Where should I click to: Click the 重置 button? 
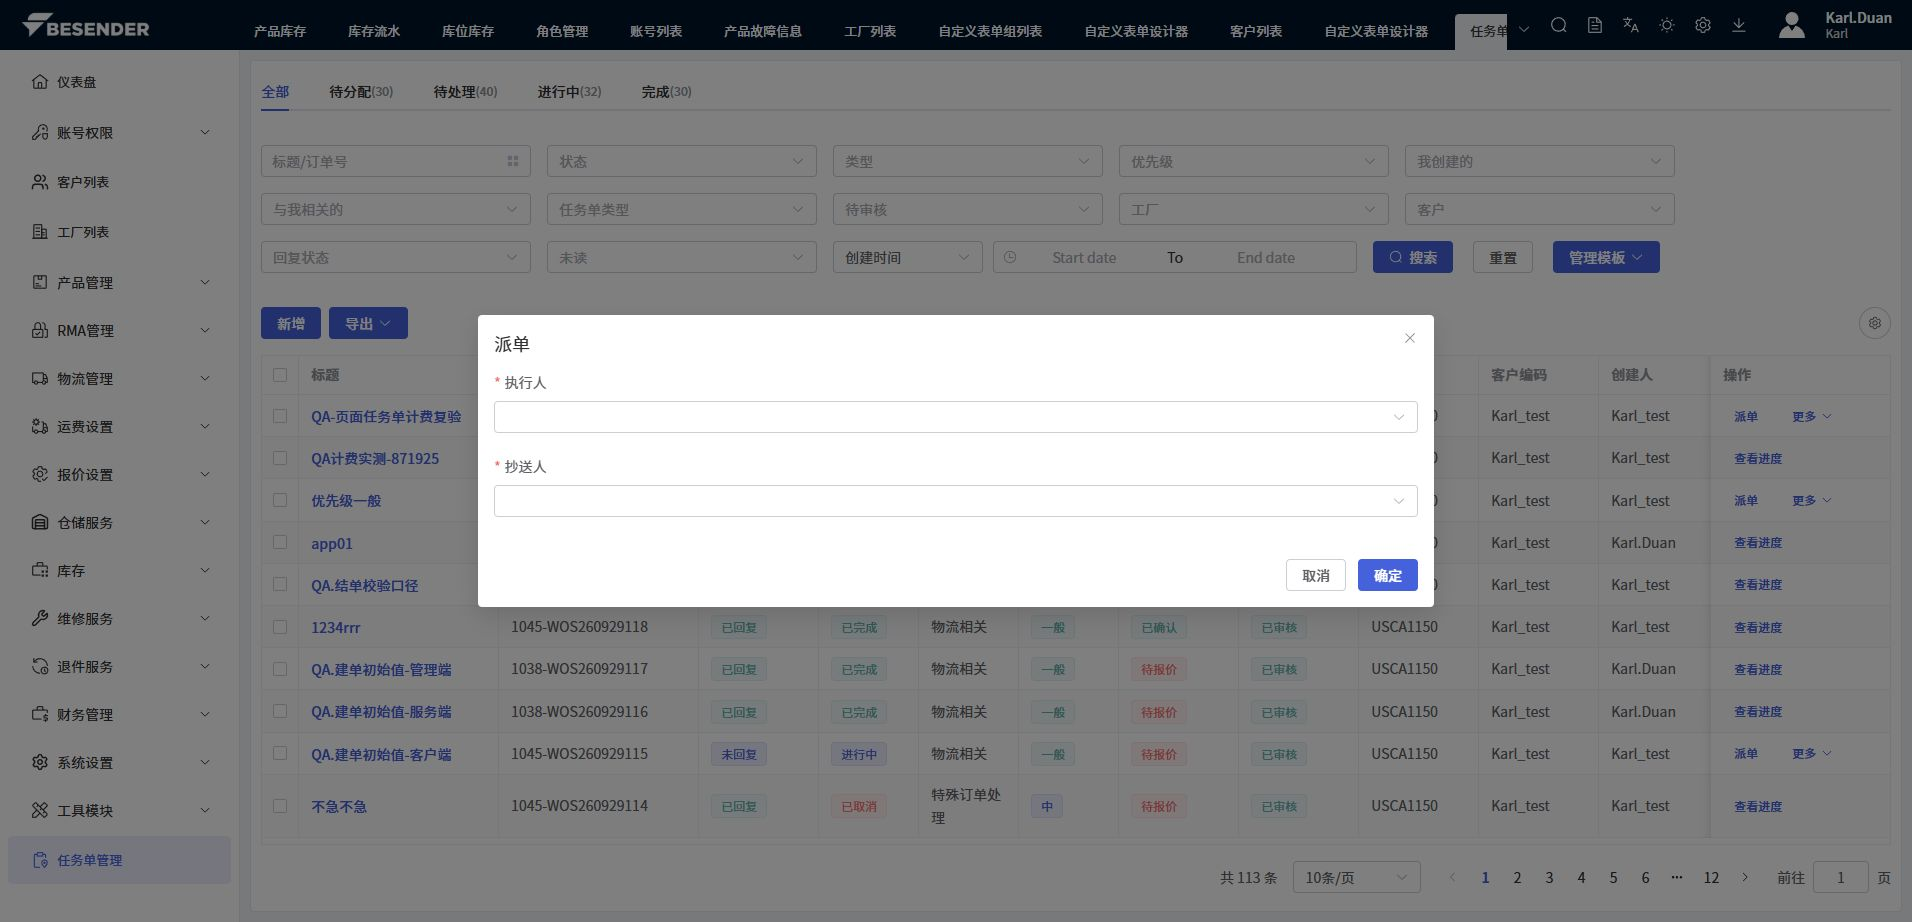tap(1502, 257)
